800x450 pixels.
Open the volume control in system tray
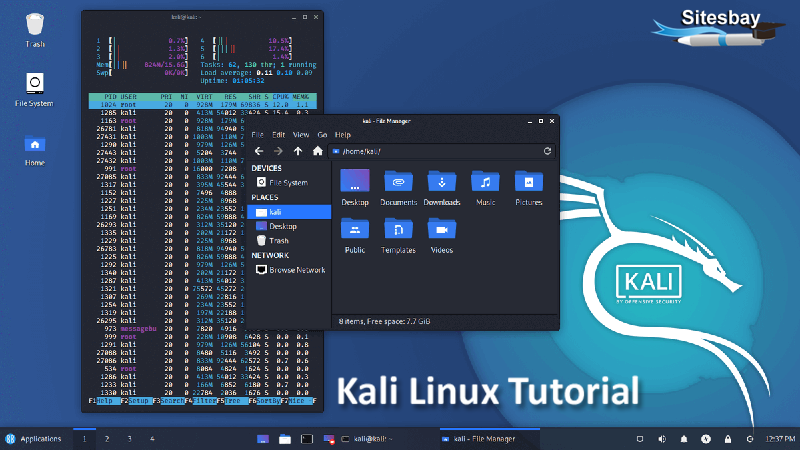(662, 439)
